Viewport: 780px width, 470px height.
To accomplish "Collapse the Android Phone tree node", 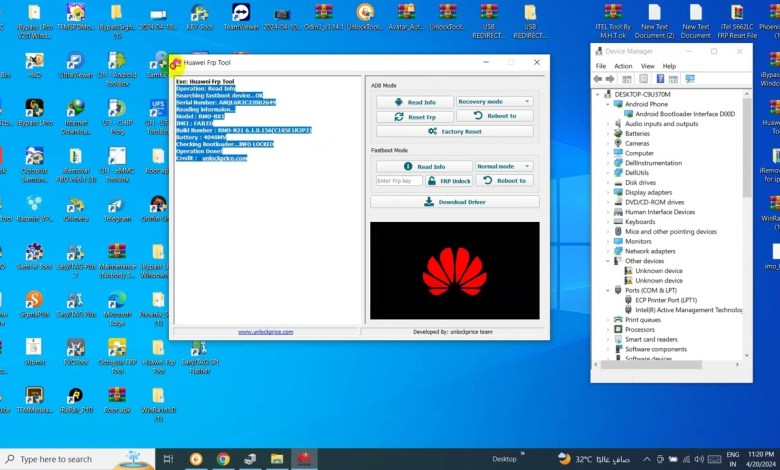I will (609, 104).
